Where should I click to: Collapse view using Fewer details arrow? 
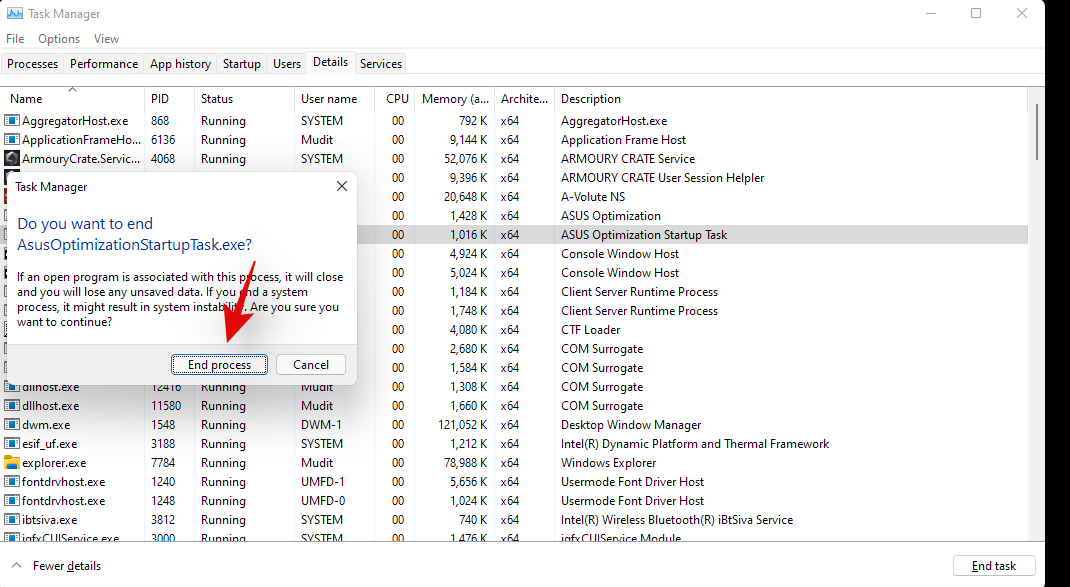tap(16, 566)
